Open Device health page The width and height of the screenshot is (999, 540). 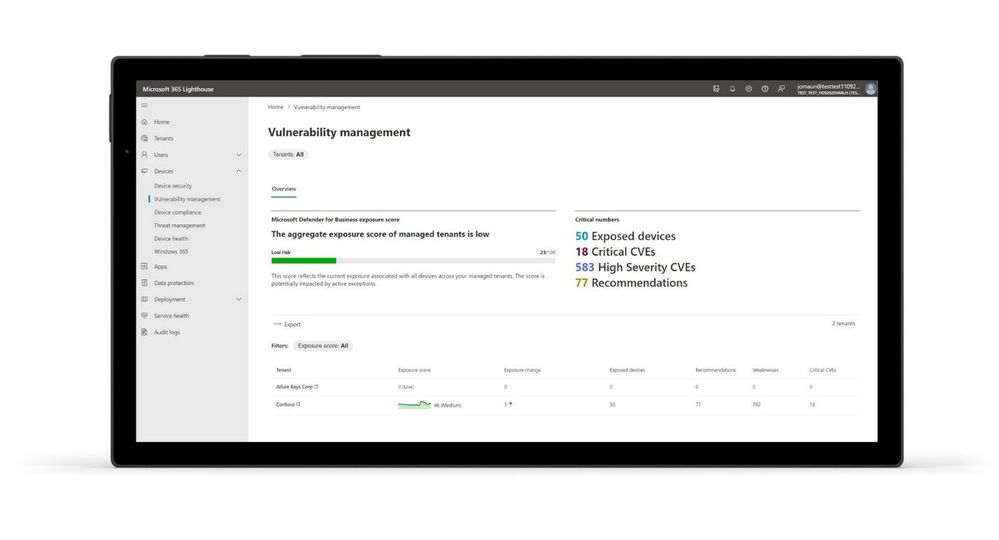click(171, 239)
